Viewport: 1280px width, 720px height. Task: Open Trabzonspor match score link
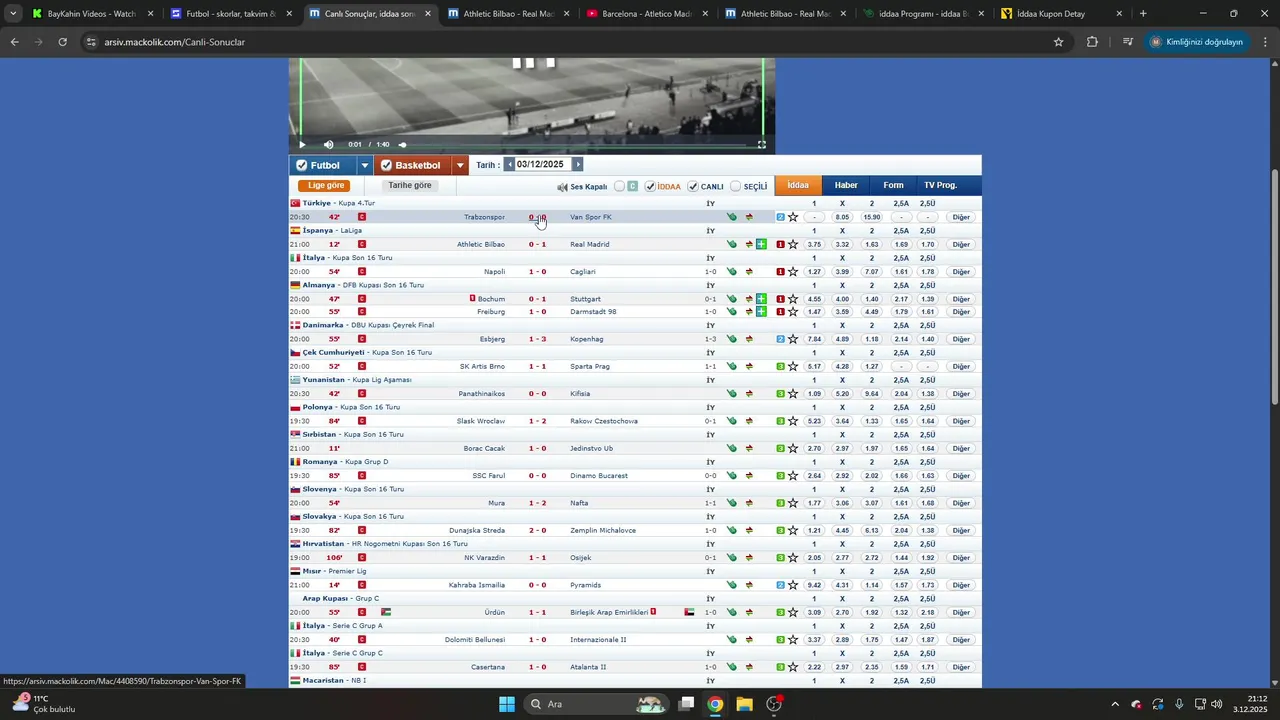[x=537, y=217]
